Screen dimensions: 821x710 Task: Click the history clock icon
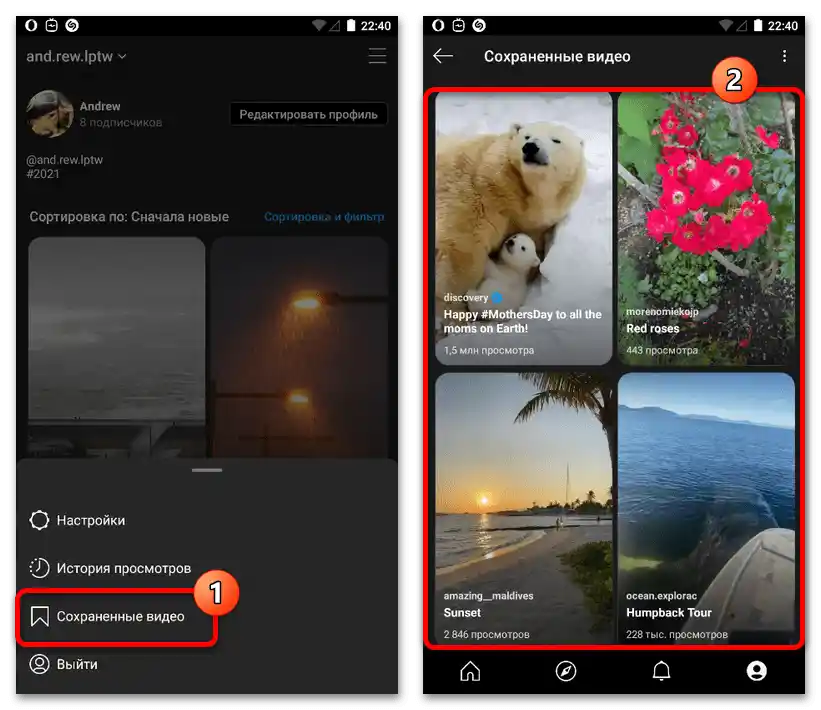click(39, 568)
